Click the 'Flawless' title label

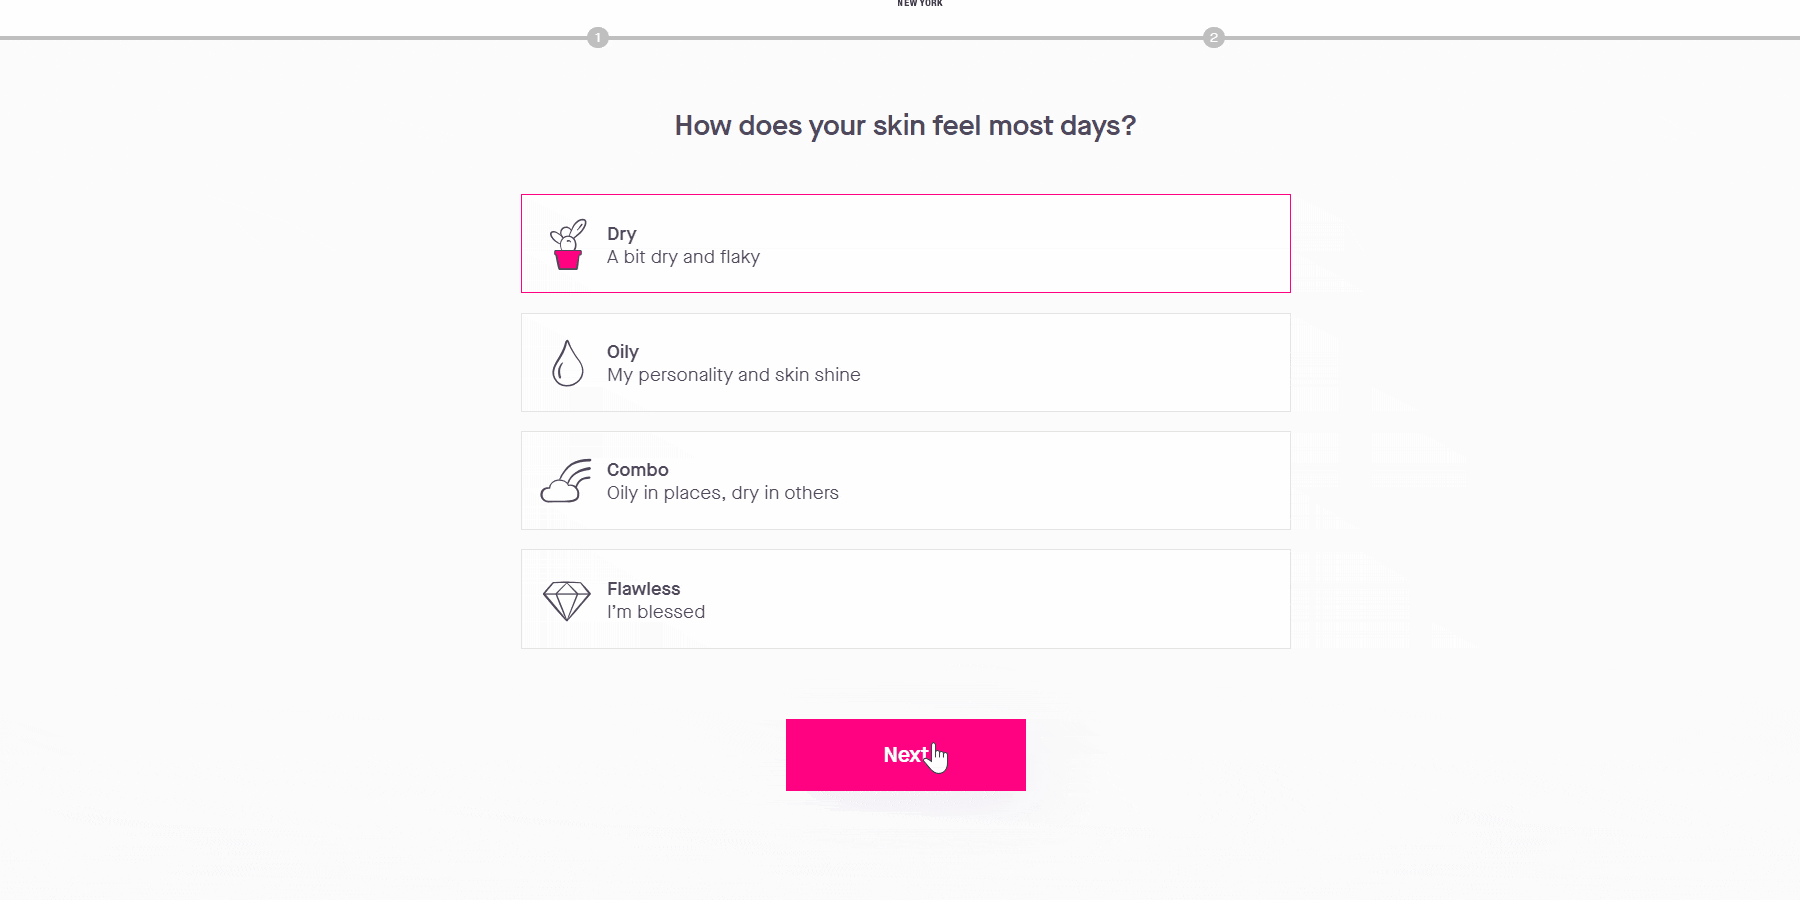(644, 589)
